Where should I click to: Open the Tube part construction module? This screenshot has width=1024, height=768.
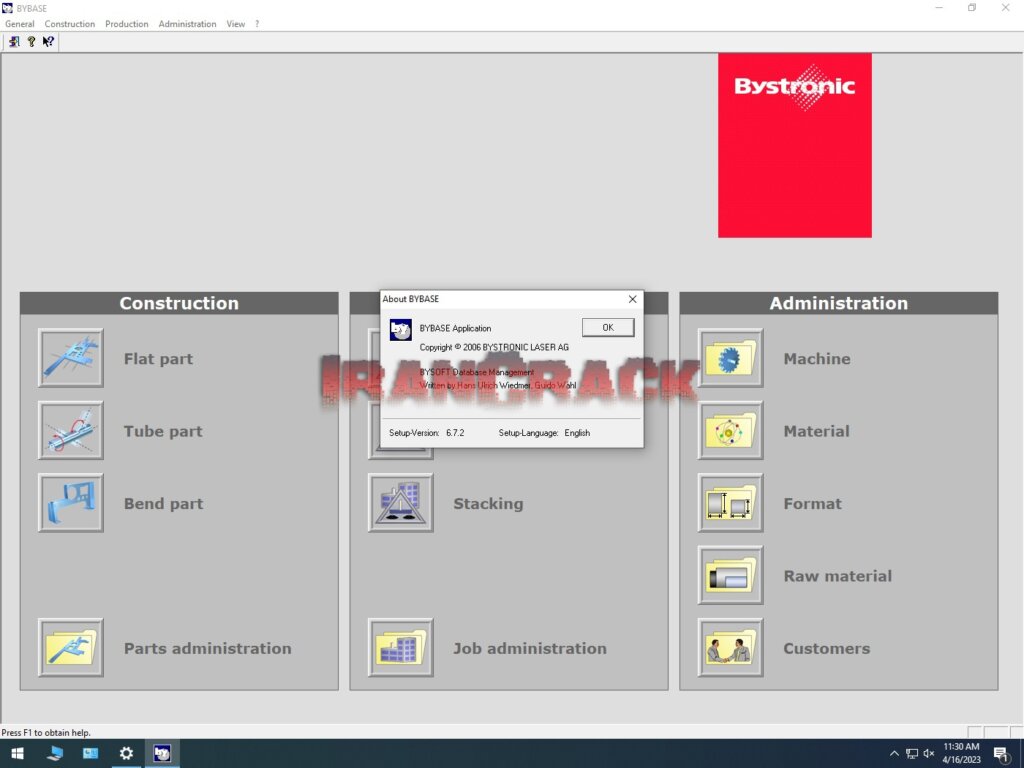70,430
